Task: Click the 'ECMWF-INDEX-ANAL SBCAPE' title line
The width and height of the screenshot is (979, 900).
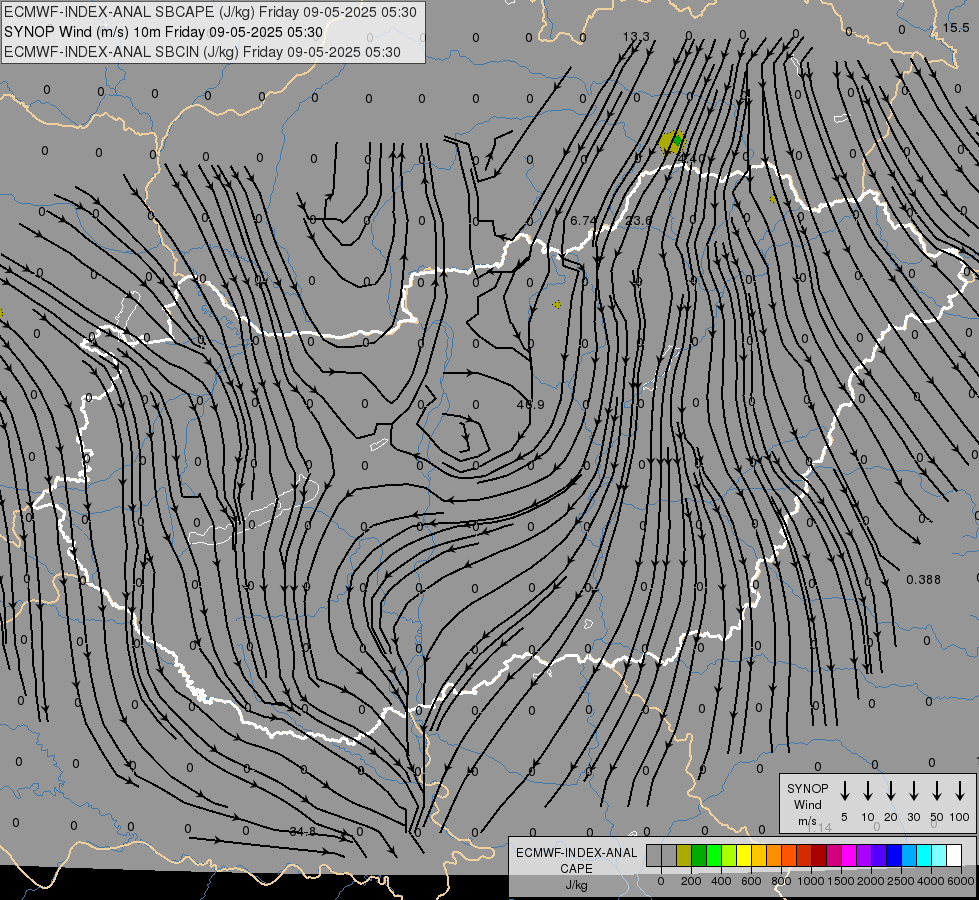Action: click(x=210, y=12)
